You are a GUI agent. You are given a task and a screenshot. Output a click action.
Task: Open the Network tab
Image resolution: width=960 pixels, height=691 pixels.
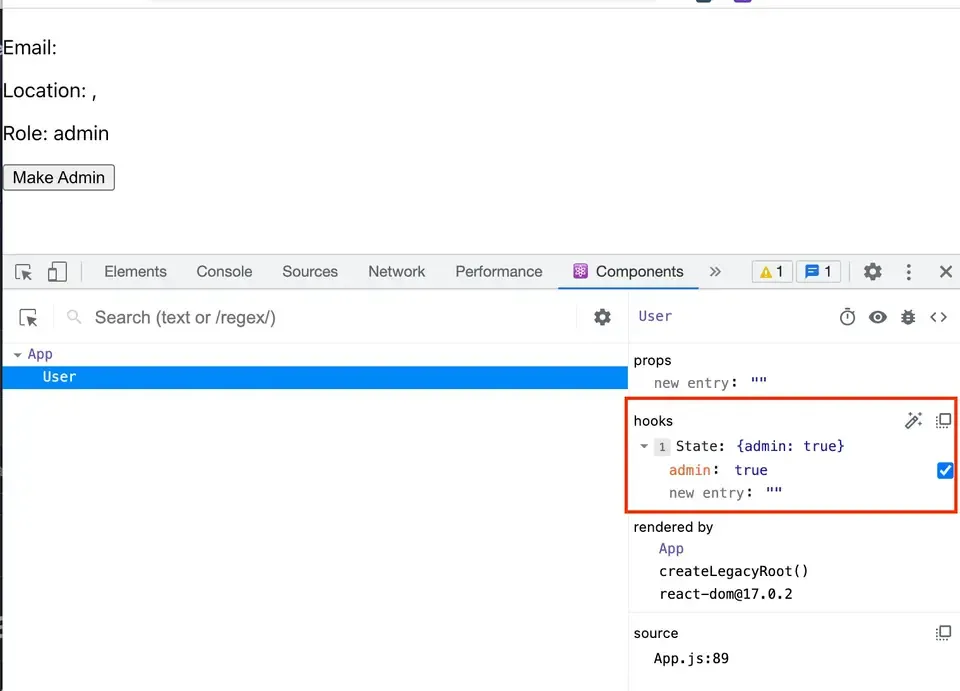point(396,271)
